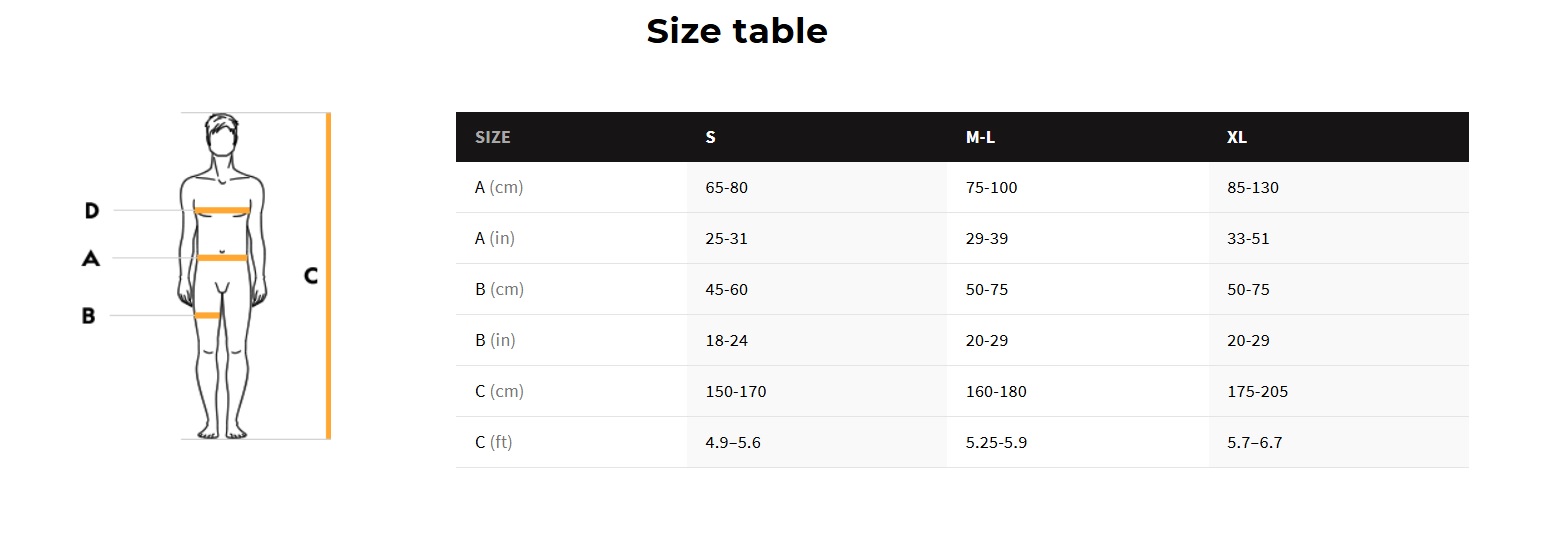Click the 65-80 cell in S column

pyautogui.click(x=726, y=187)
